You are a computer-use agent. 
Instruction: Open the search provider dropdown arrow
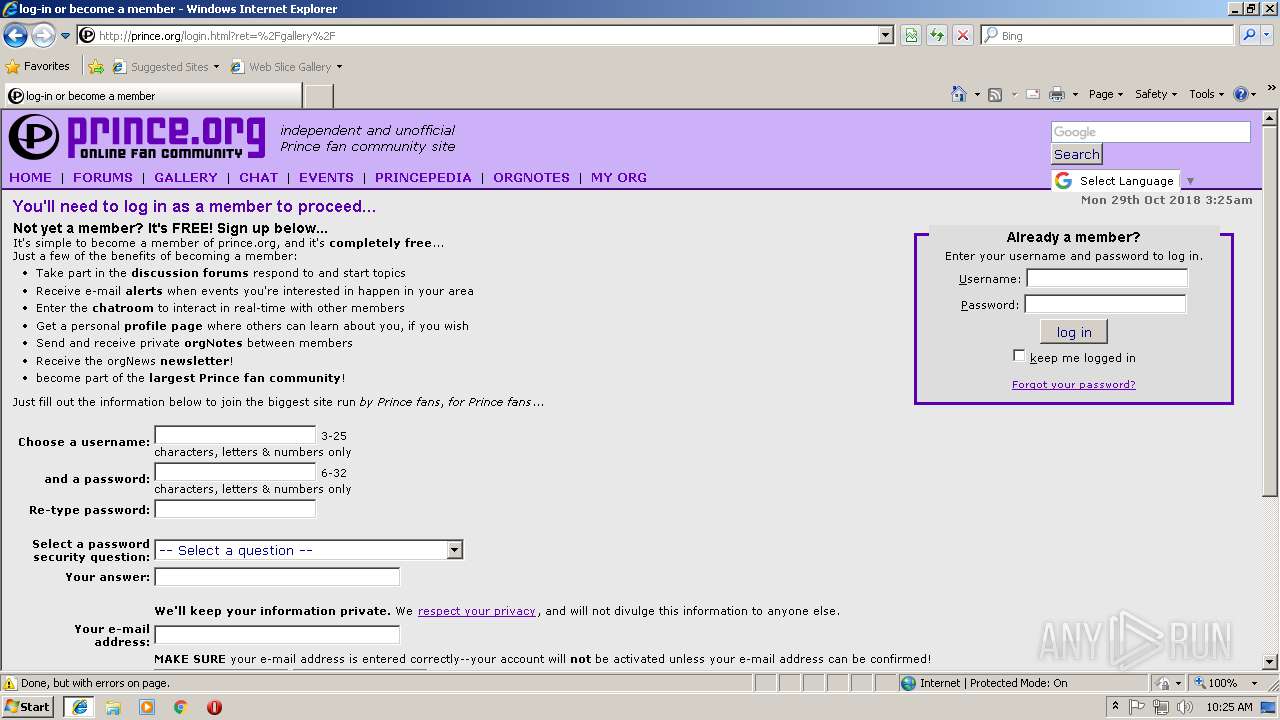click(1268, 35)
